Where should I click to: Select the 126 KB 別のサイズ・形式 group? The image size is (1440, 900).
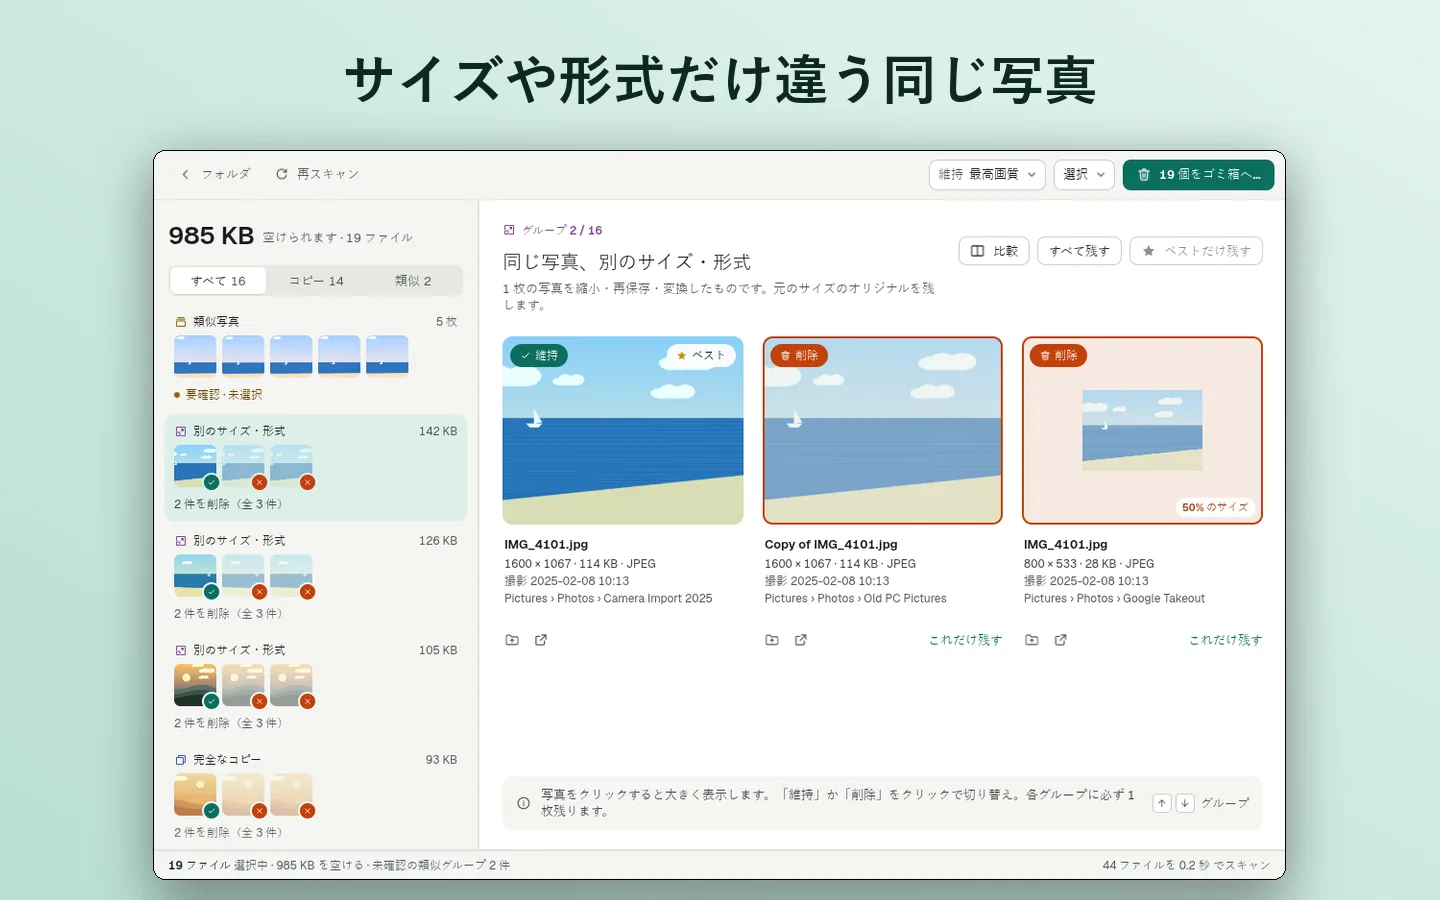coord(316,577)
